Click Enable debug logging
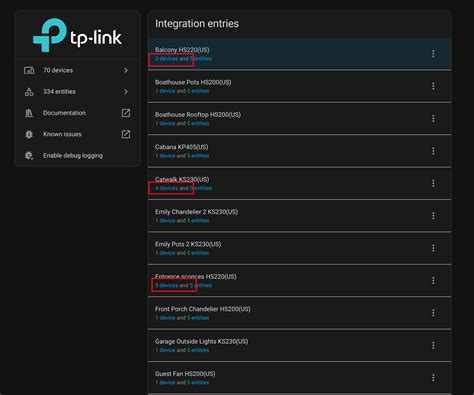 click(77, 155)
